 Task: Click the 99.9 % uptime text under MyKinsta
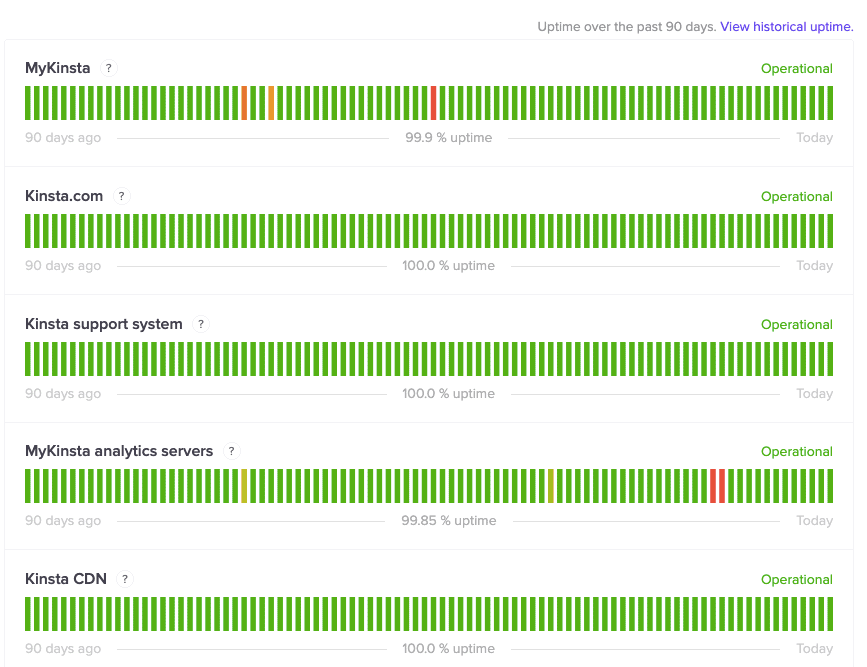[448, 137]
